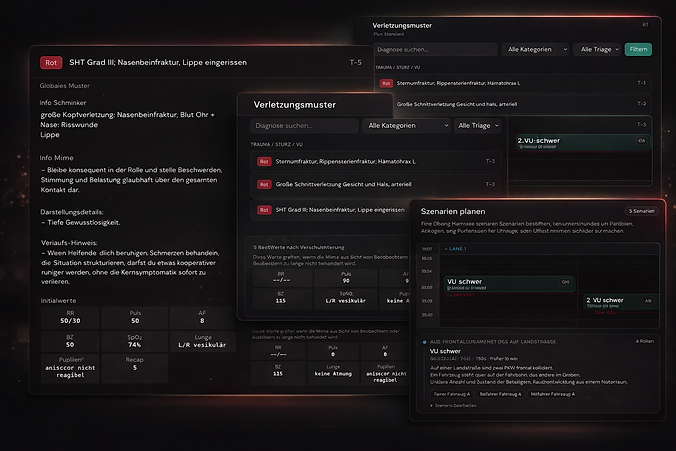Screen dimensions: 676x451
Task: Click the blue status dot on the scenario card
Action: pos(424,342)
